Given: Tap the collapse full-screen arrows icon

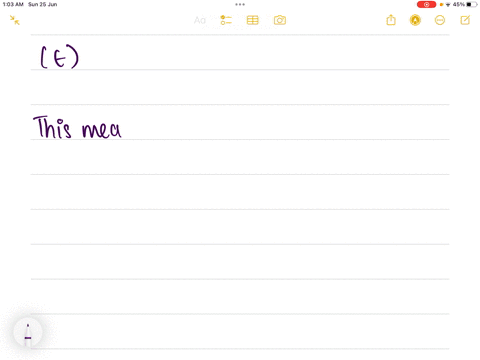Looking at the screenshot, I should [15, 20].
